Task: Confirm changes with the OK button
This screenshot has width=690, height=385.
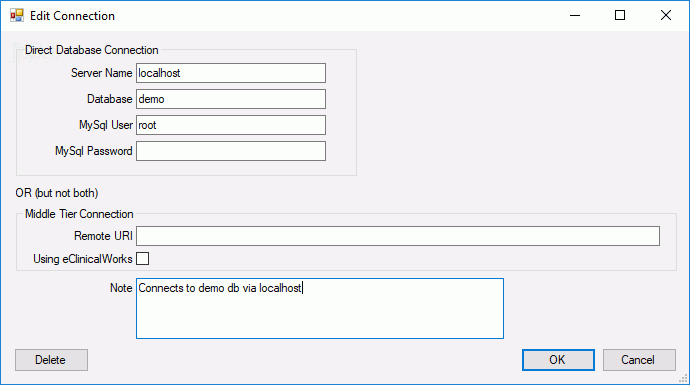Action: click(558, 360)
